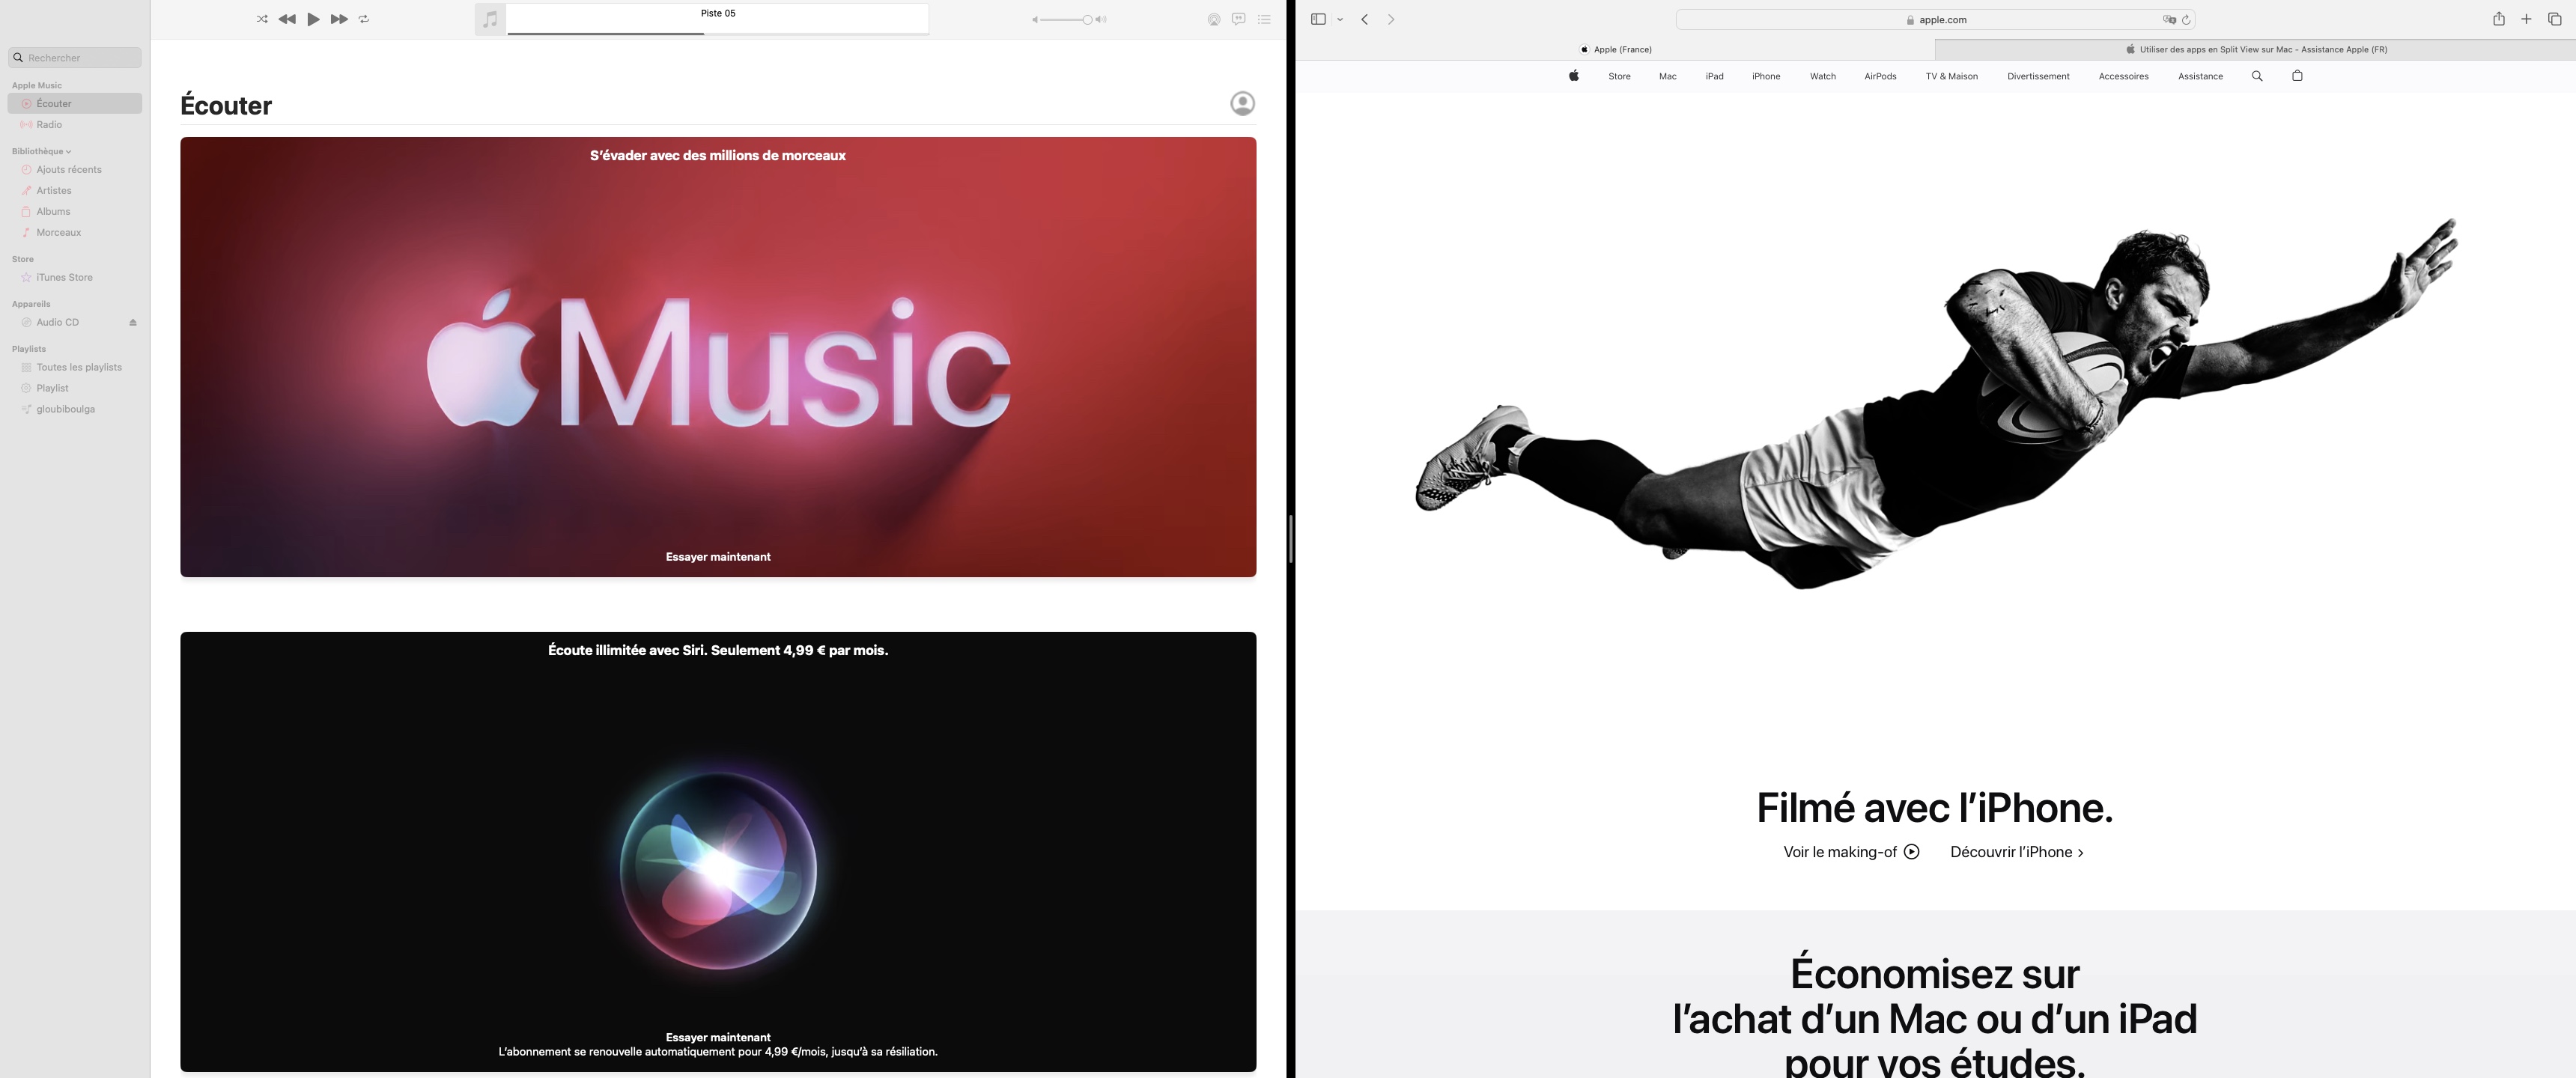The image size is (2576, 1078).
Task: Show the Up Next queue list icon
Action: coord(1264,19)
